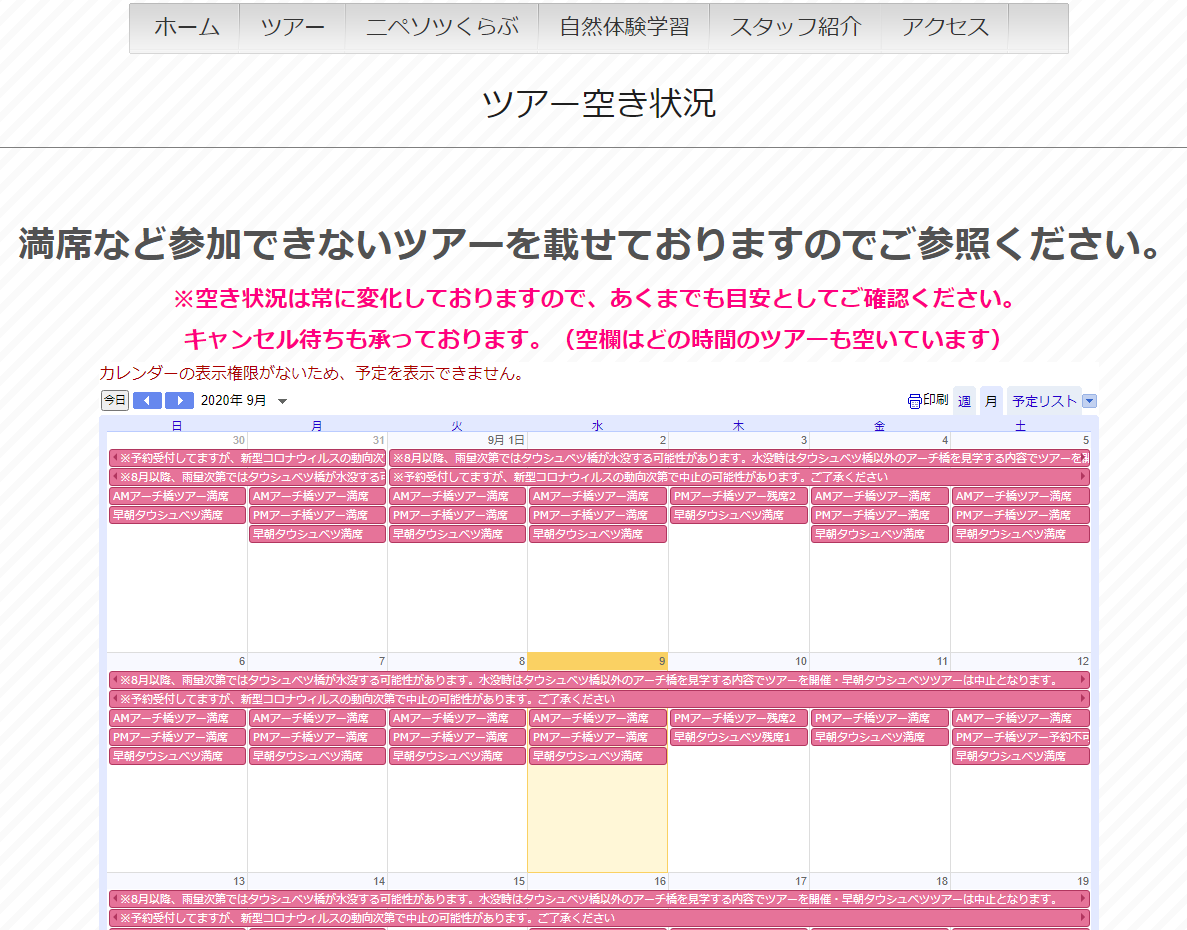1187x930 pixels.
Task: Open ※予約受付 coronavirus notice banner starting September 1
Action: (740, 477)
